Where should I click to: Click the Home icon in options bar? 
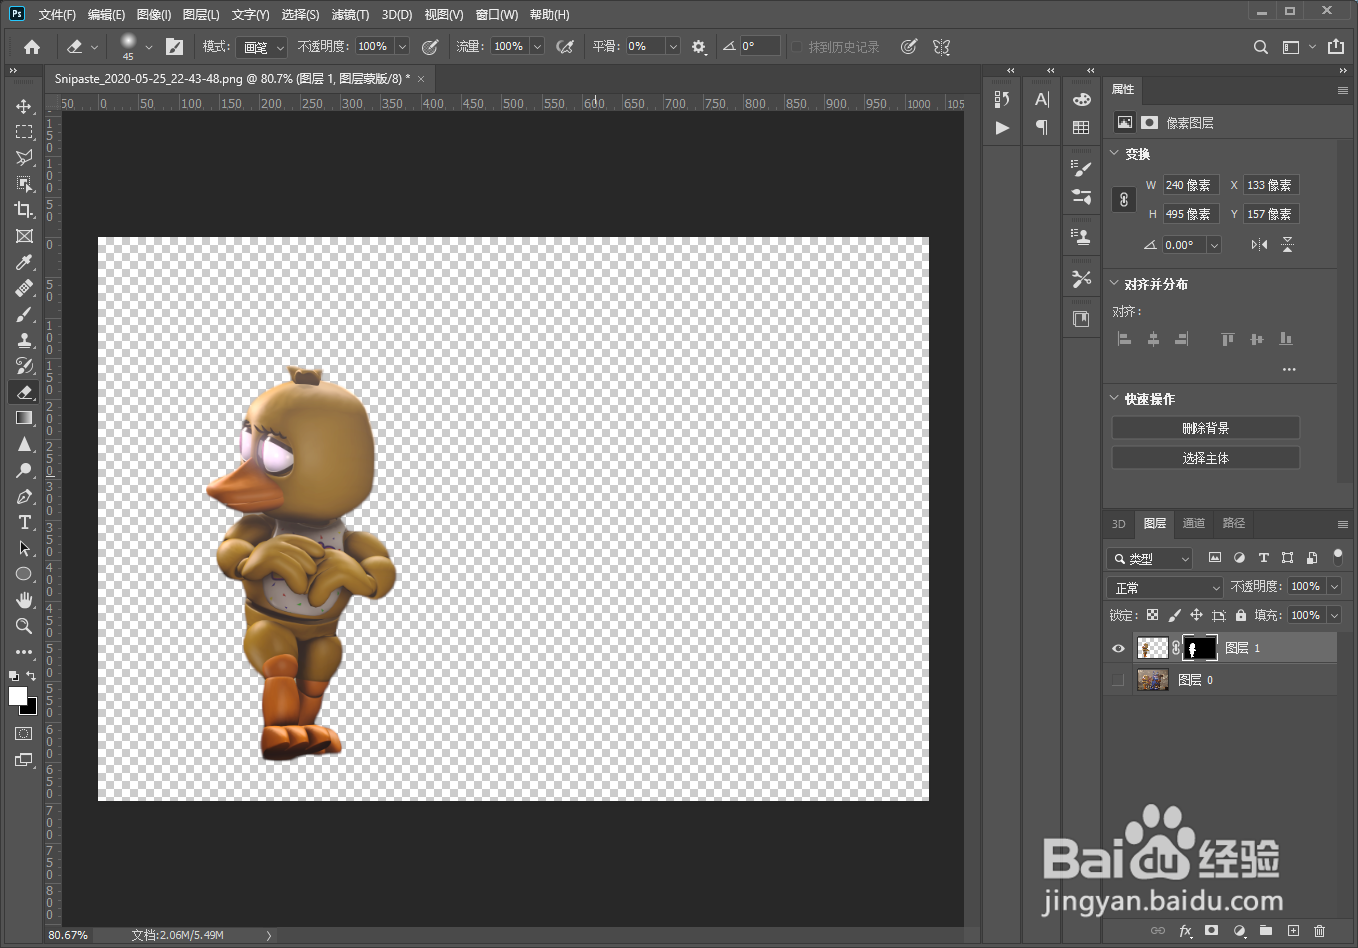32,47
